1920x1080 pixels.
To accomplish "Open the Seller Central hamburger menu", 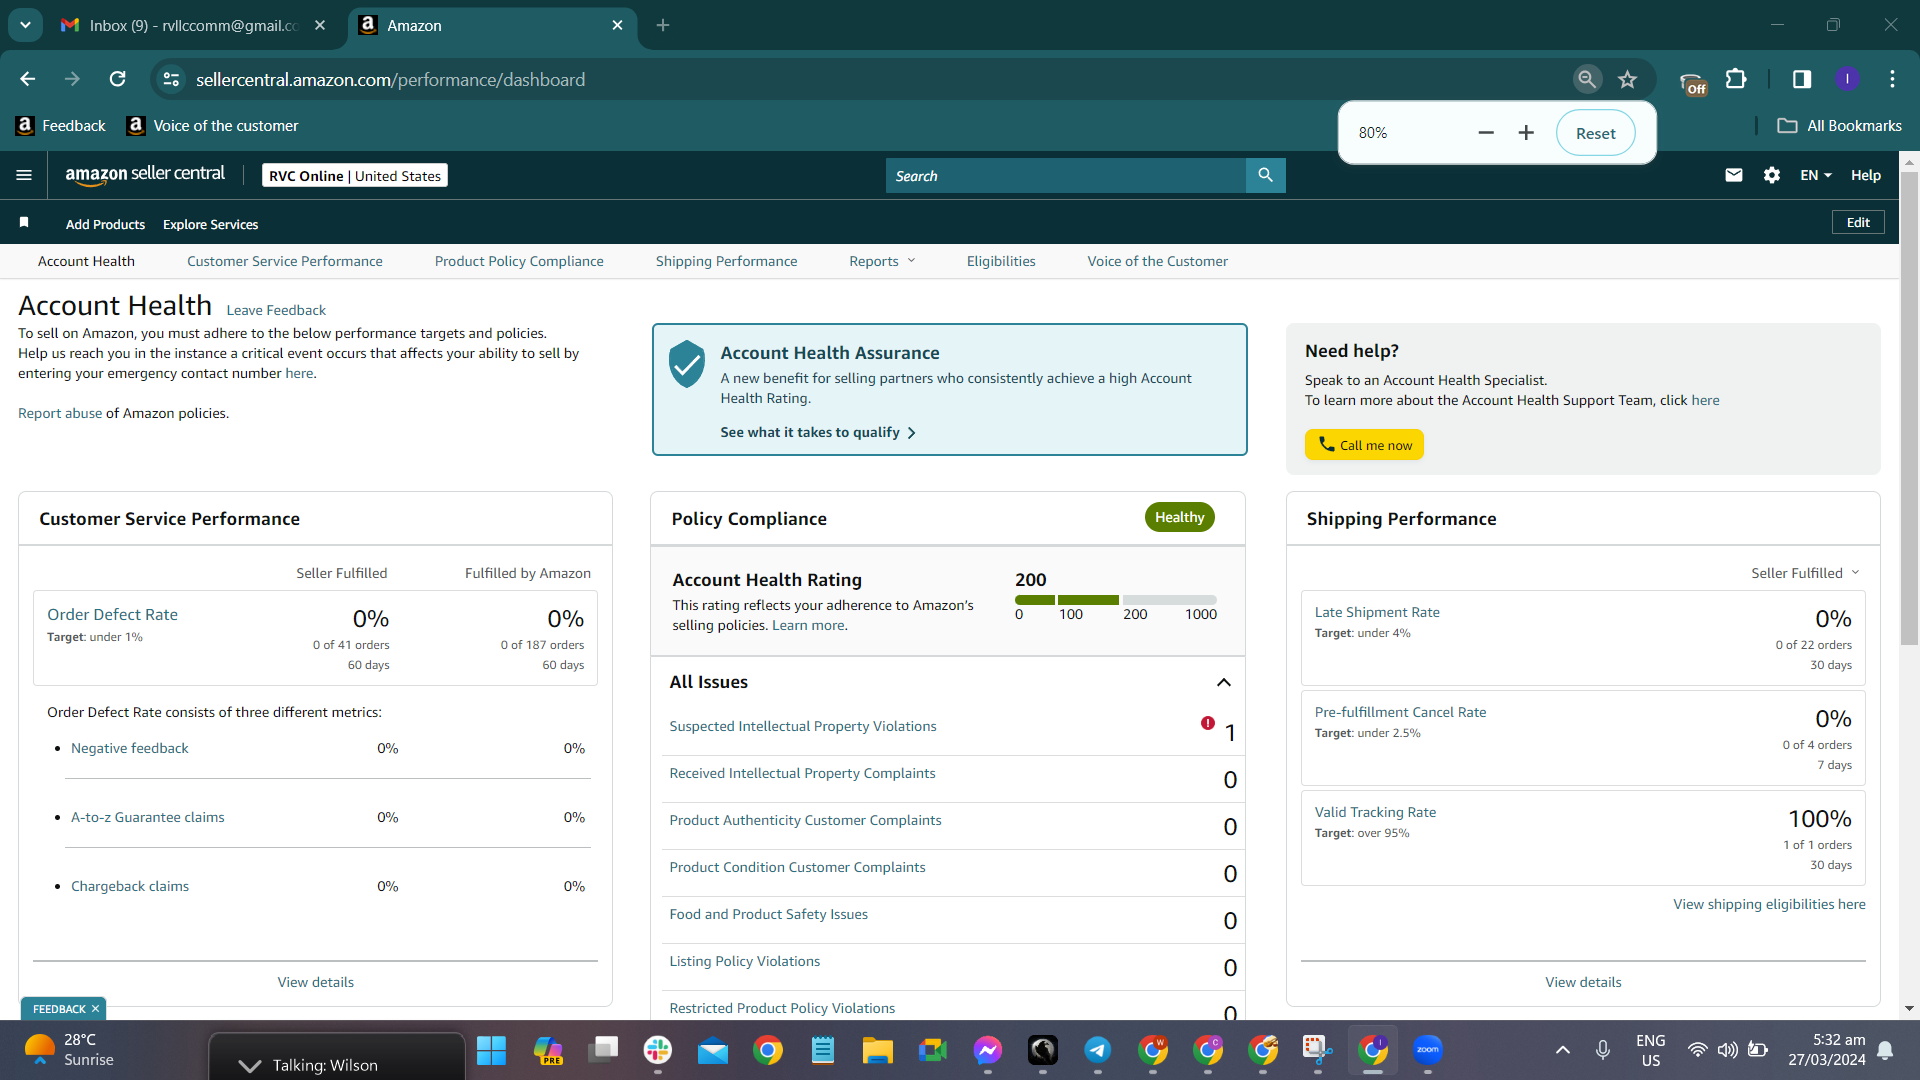I will 24,175.
